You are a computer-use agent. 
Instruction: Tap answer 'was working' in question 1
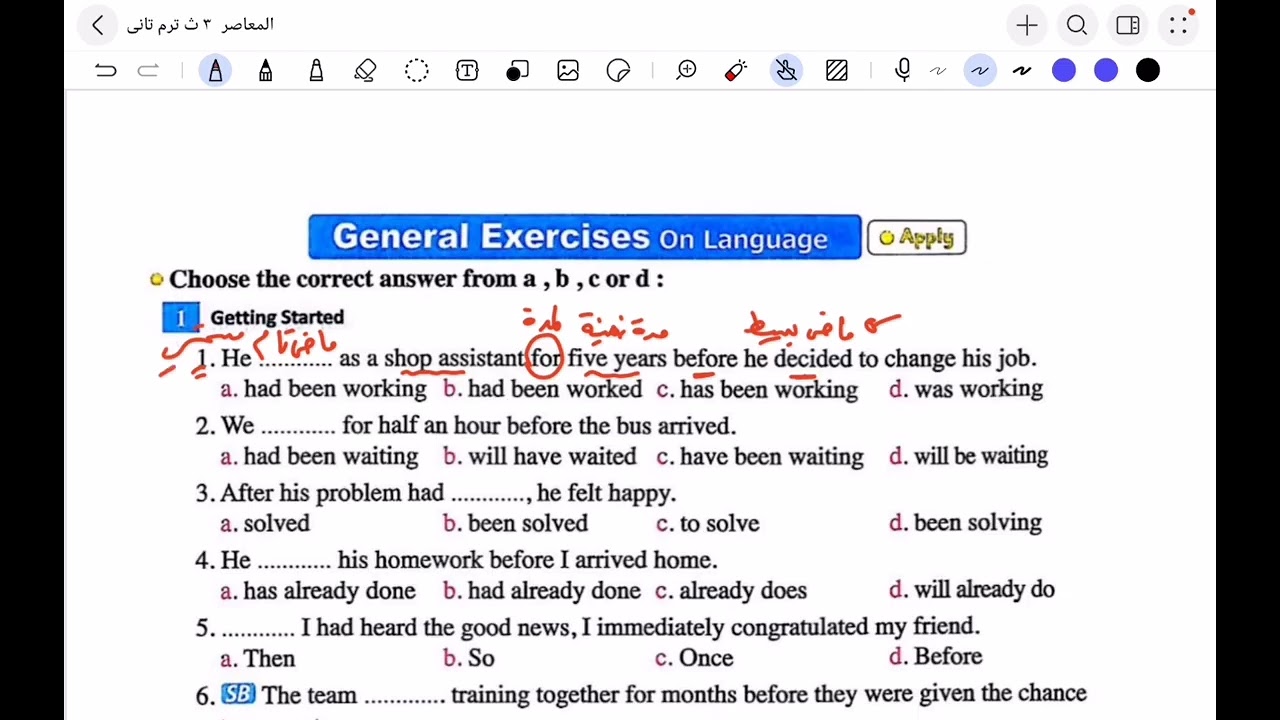[x=978, y=389]
